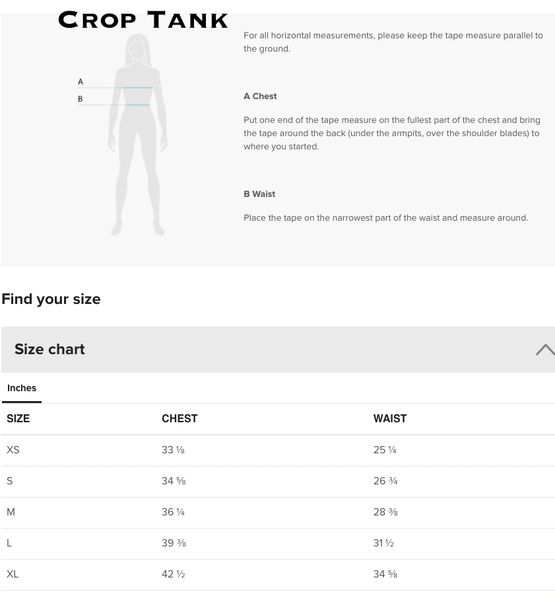
Task: Click the Size chart header title
Action: [50, 349]
